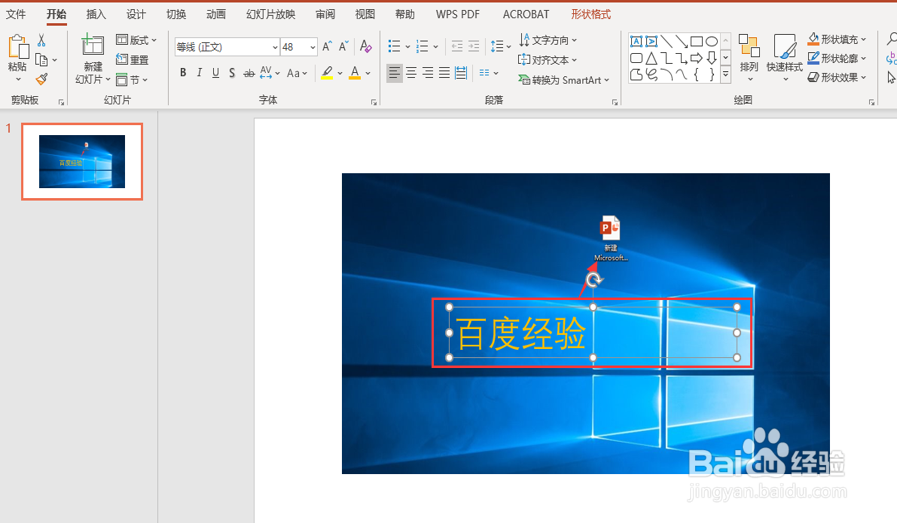Select the down block arrow shape
Image resolution: width=897 pixels, height=523 pixels.
click(x=711, y=58)
